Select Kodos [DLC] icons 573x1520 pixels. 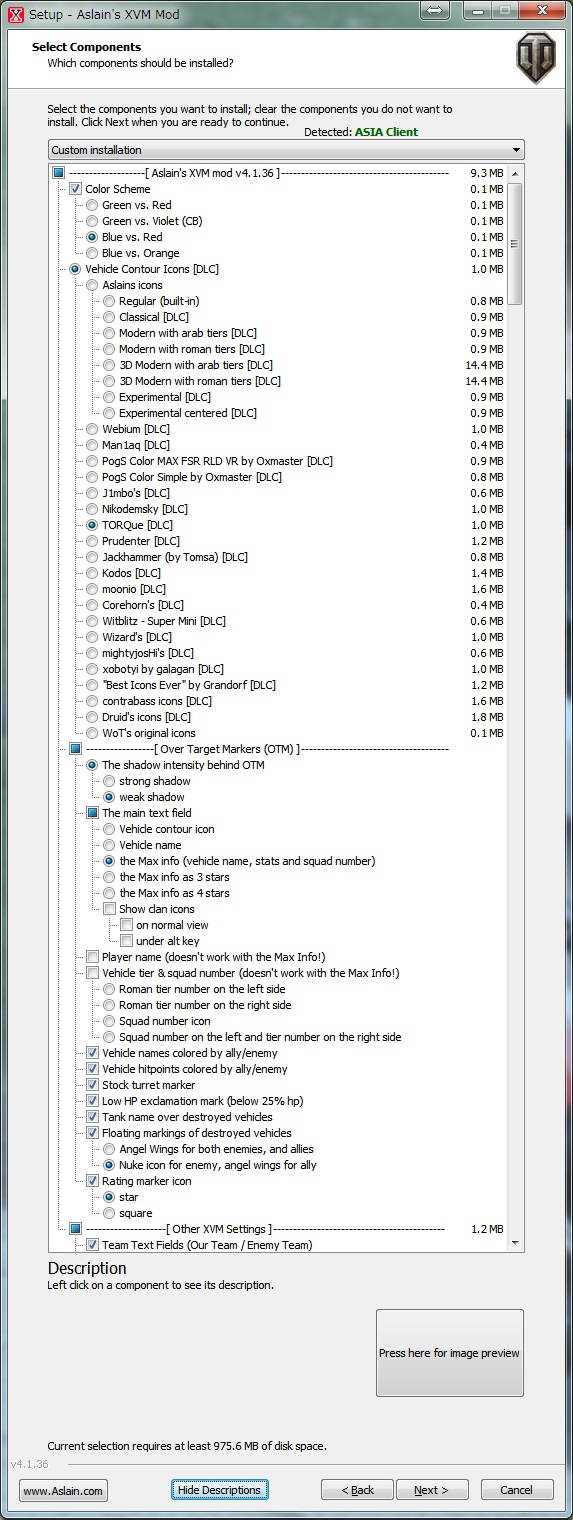[92, 573]
